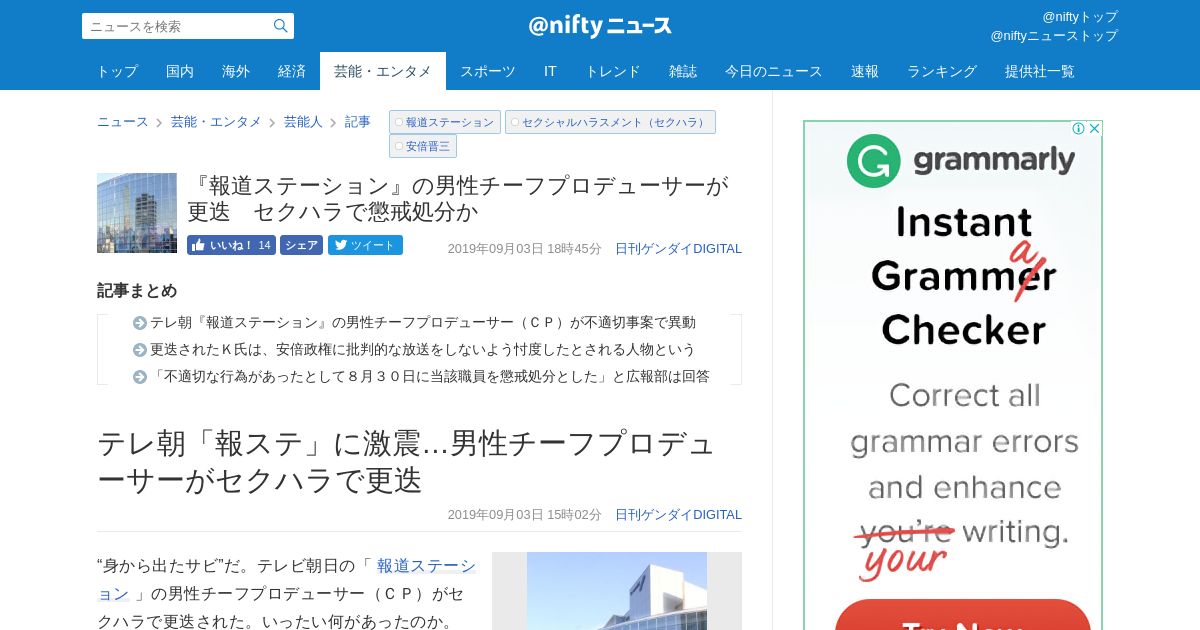Click the 記事 breadcrumb link
The height and width of the screenshot is (630, 1200).
click(358, 122)
